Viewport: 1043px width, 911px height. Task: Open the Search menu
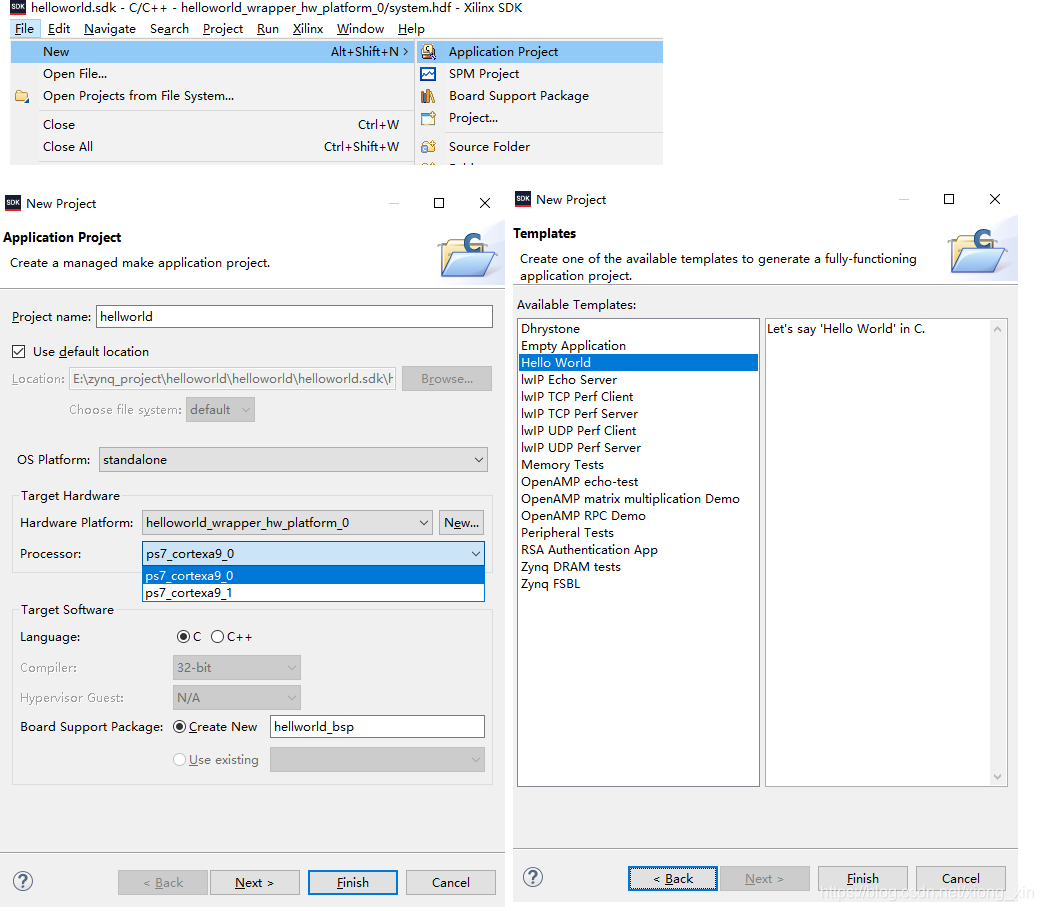click(x=169, y=29)
